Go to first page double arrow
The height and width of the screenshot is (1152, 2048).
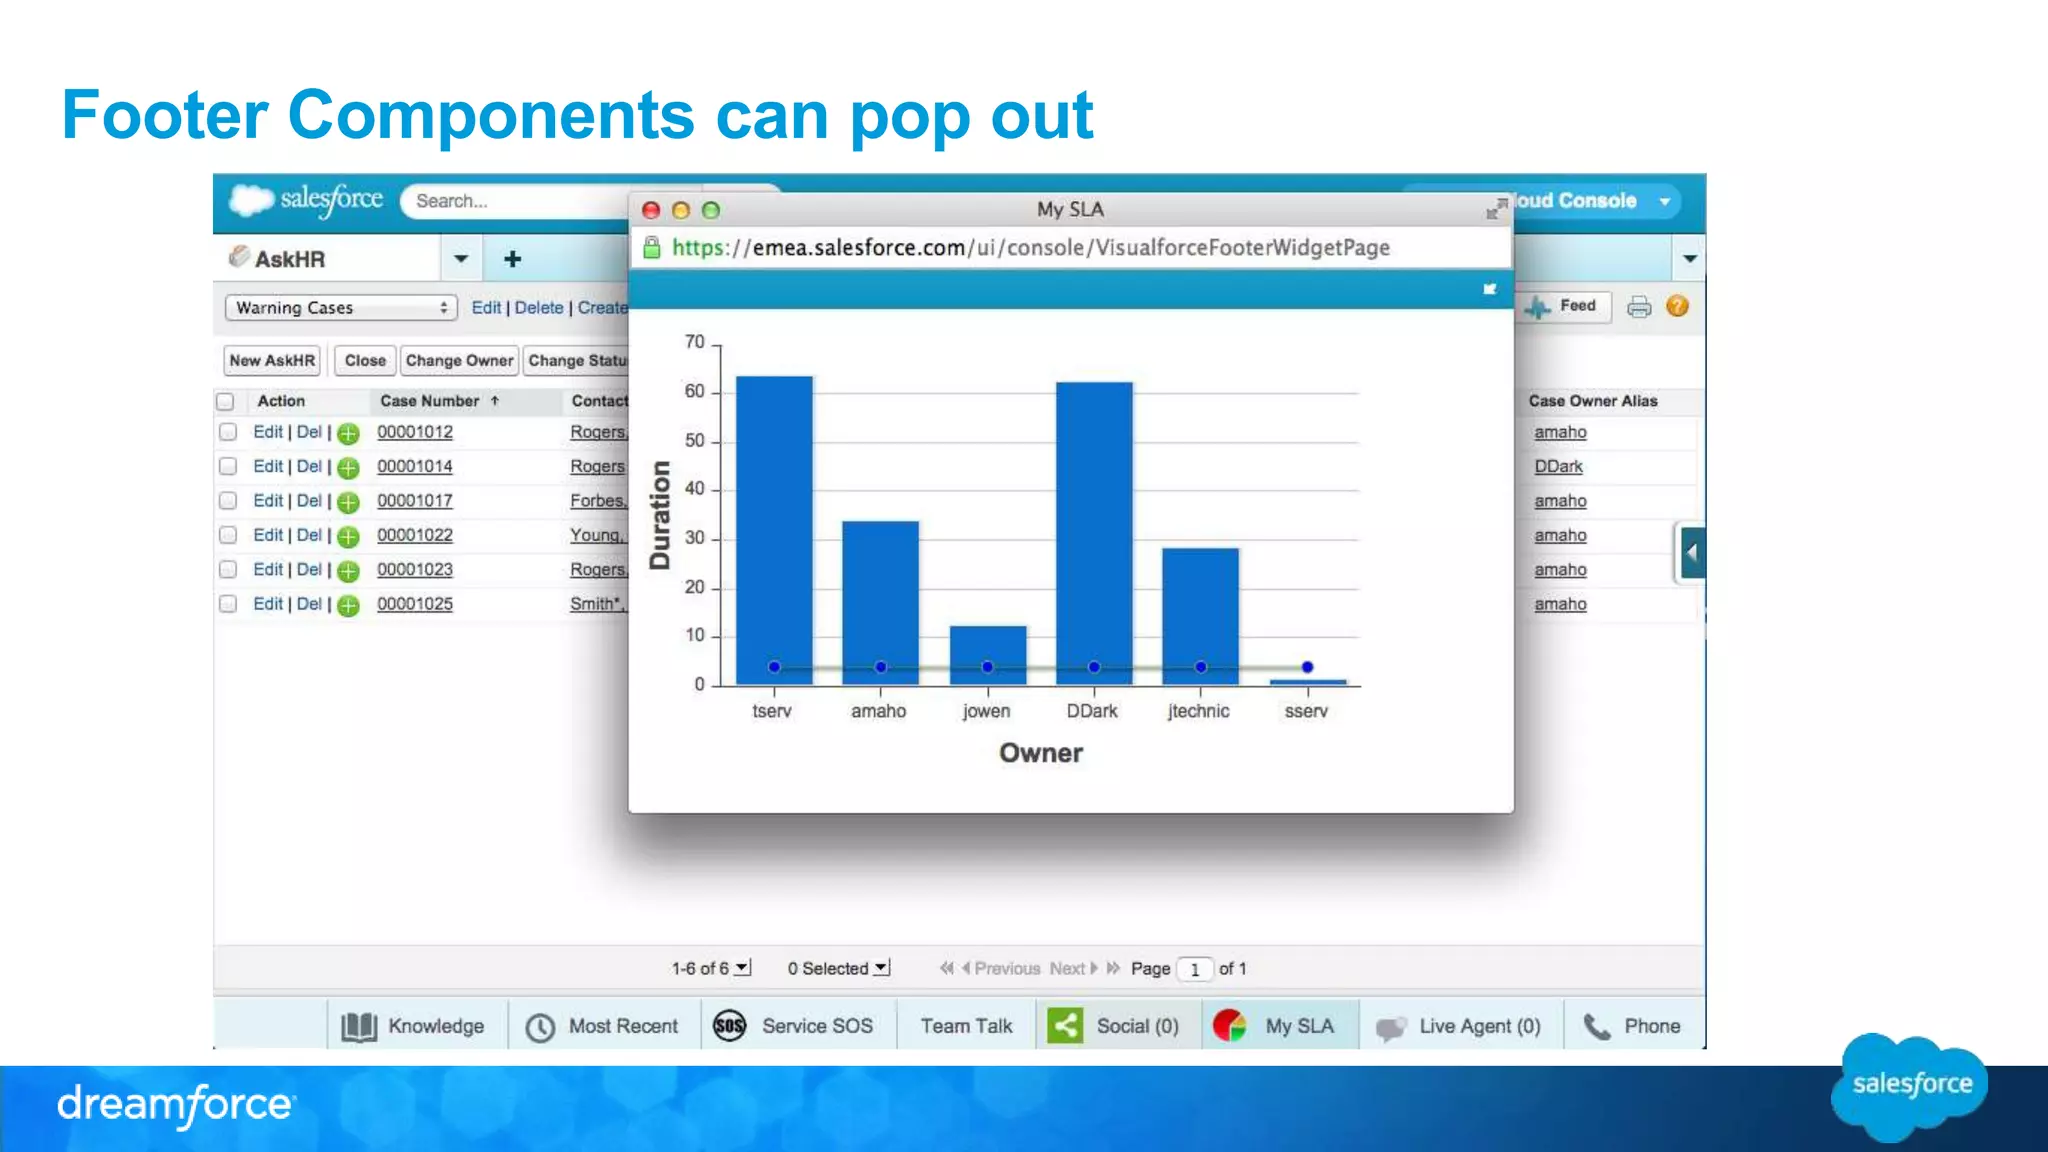946,968
